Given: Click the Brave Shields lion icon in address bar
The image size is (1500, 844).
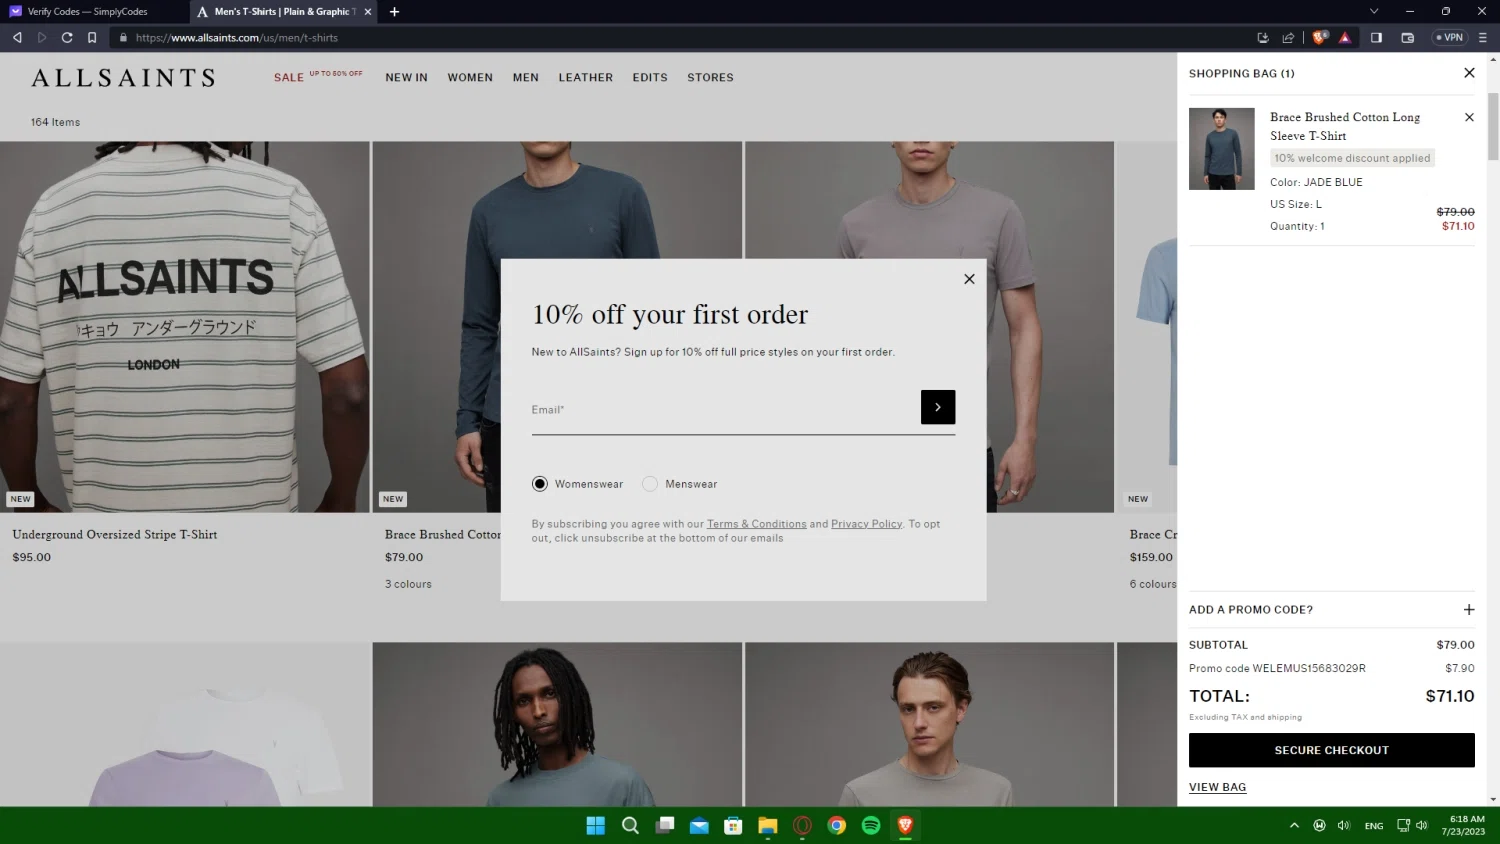Looking at the screenshot, I should click(1320, 37).
